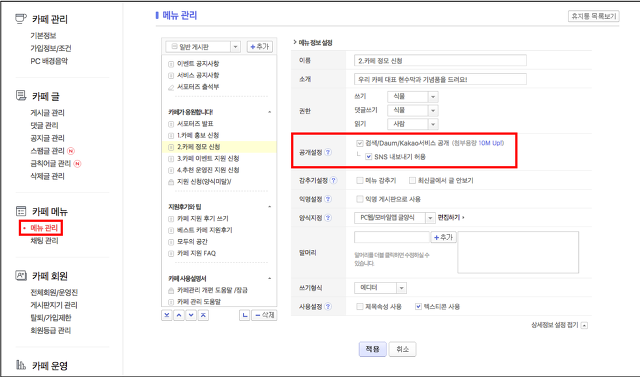Click the 카페 메뉴 list icon
Image resolution: width=640 pixels, height=377 pixels.
21,211
